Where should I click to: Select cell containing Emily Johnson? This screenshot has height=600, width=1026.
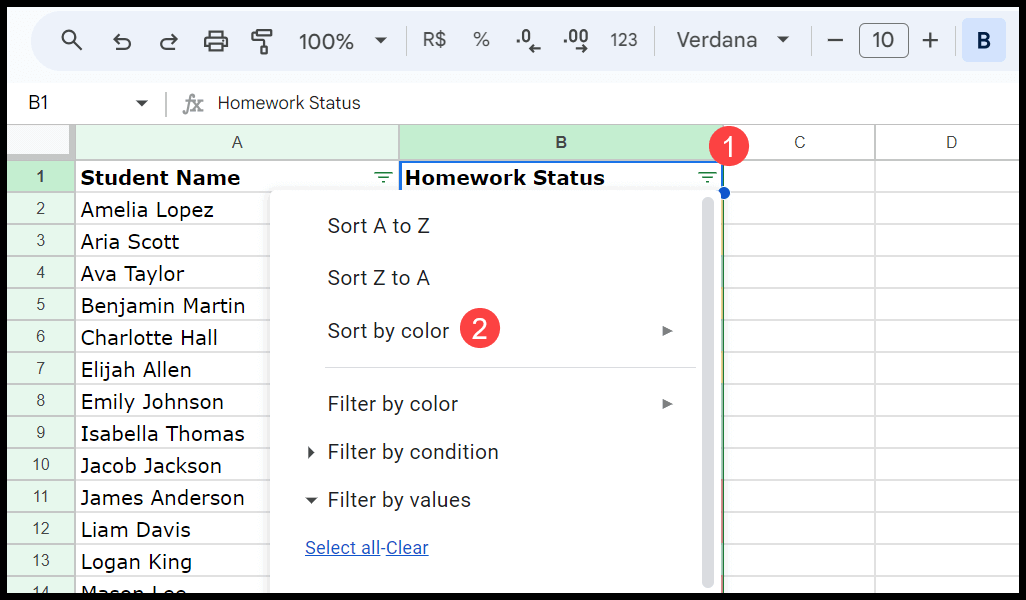[x=173, y=402]
